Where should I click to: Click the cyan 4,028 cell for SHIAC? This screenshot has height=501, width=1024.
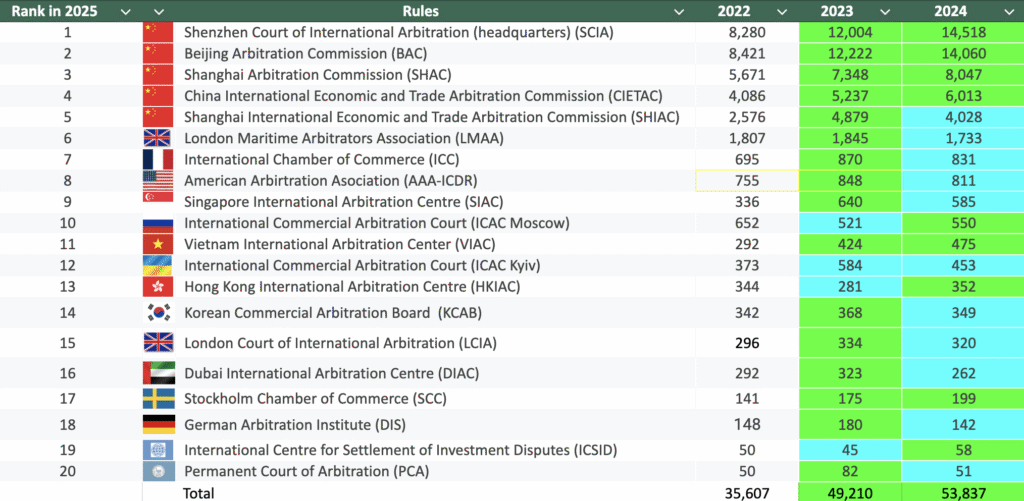point(961,117)
